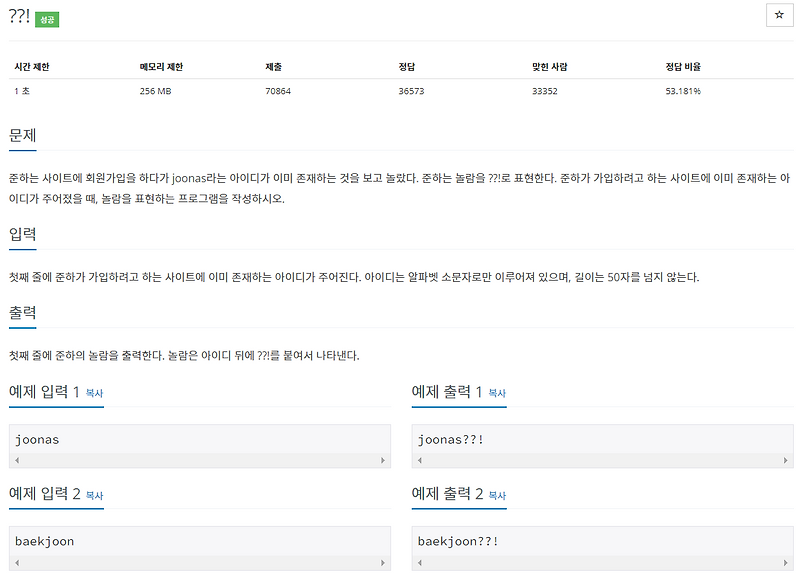Select the 입력 section heading

click(24, 233)
